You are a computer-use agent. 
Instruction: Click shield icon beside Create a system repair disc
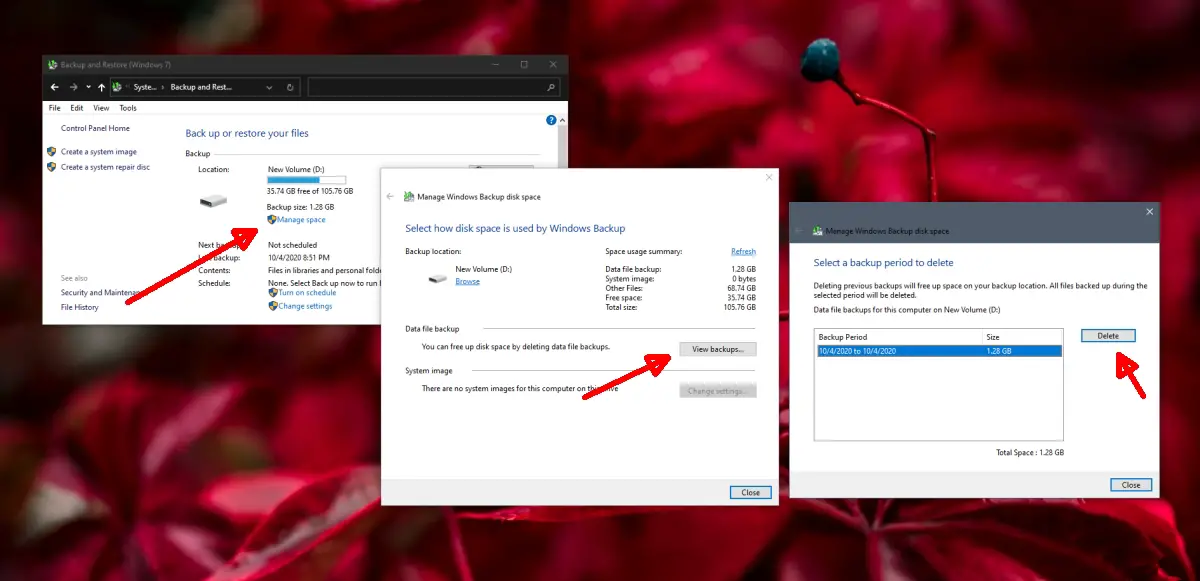point(52,167)
